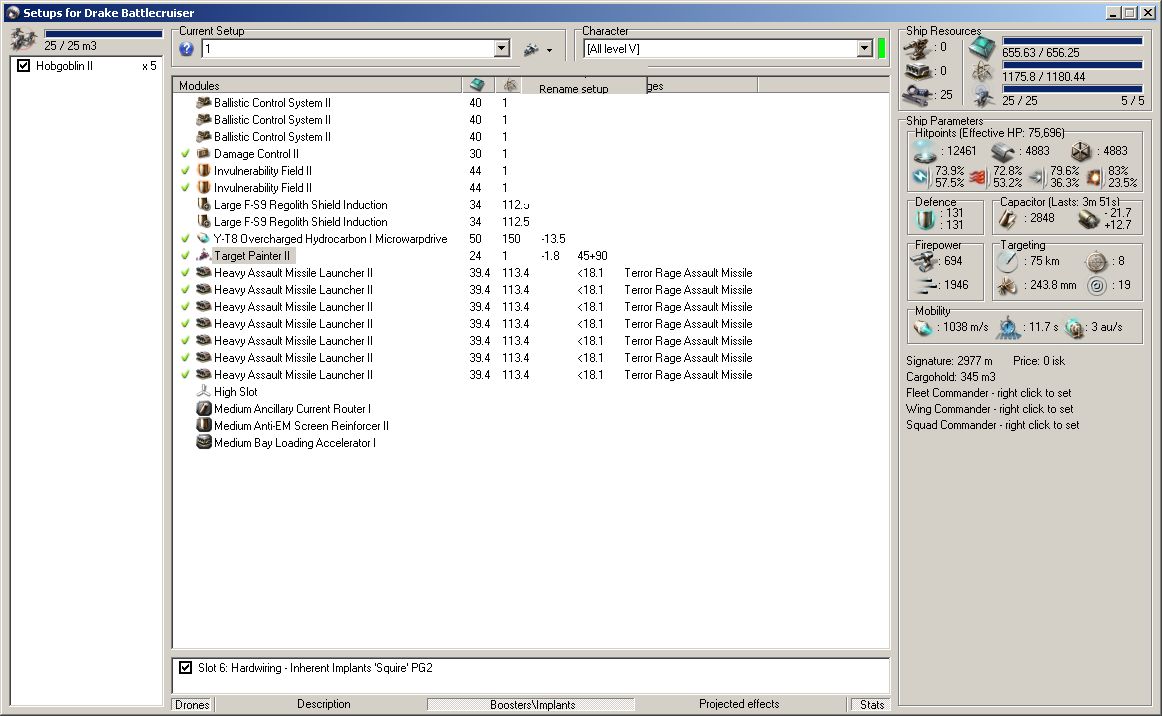Open the Current Setup dropdown arrow

pyautogui.click(x=502, y=49)
